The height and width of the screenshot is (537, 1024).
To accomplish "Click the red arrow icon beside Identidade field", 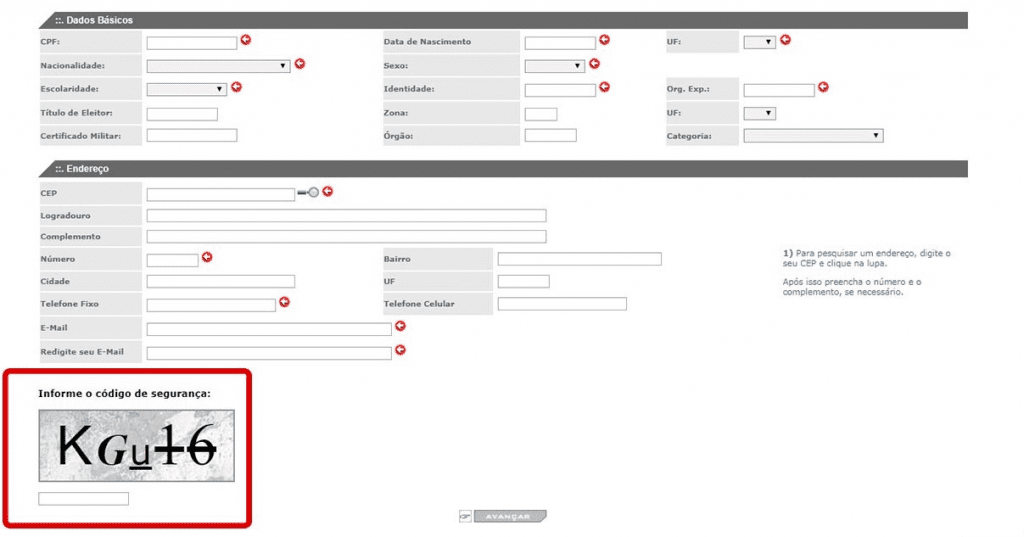I will coord(605,87).
